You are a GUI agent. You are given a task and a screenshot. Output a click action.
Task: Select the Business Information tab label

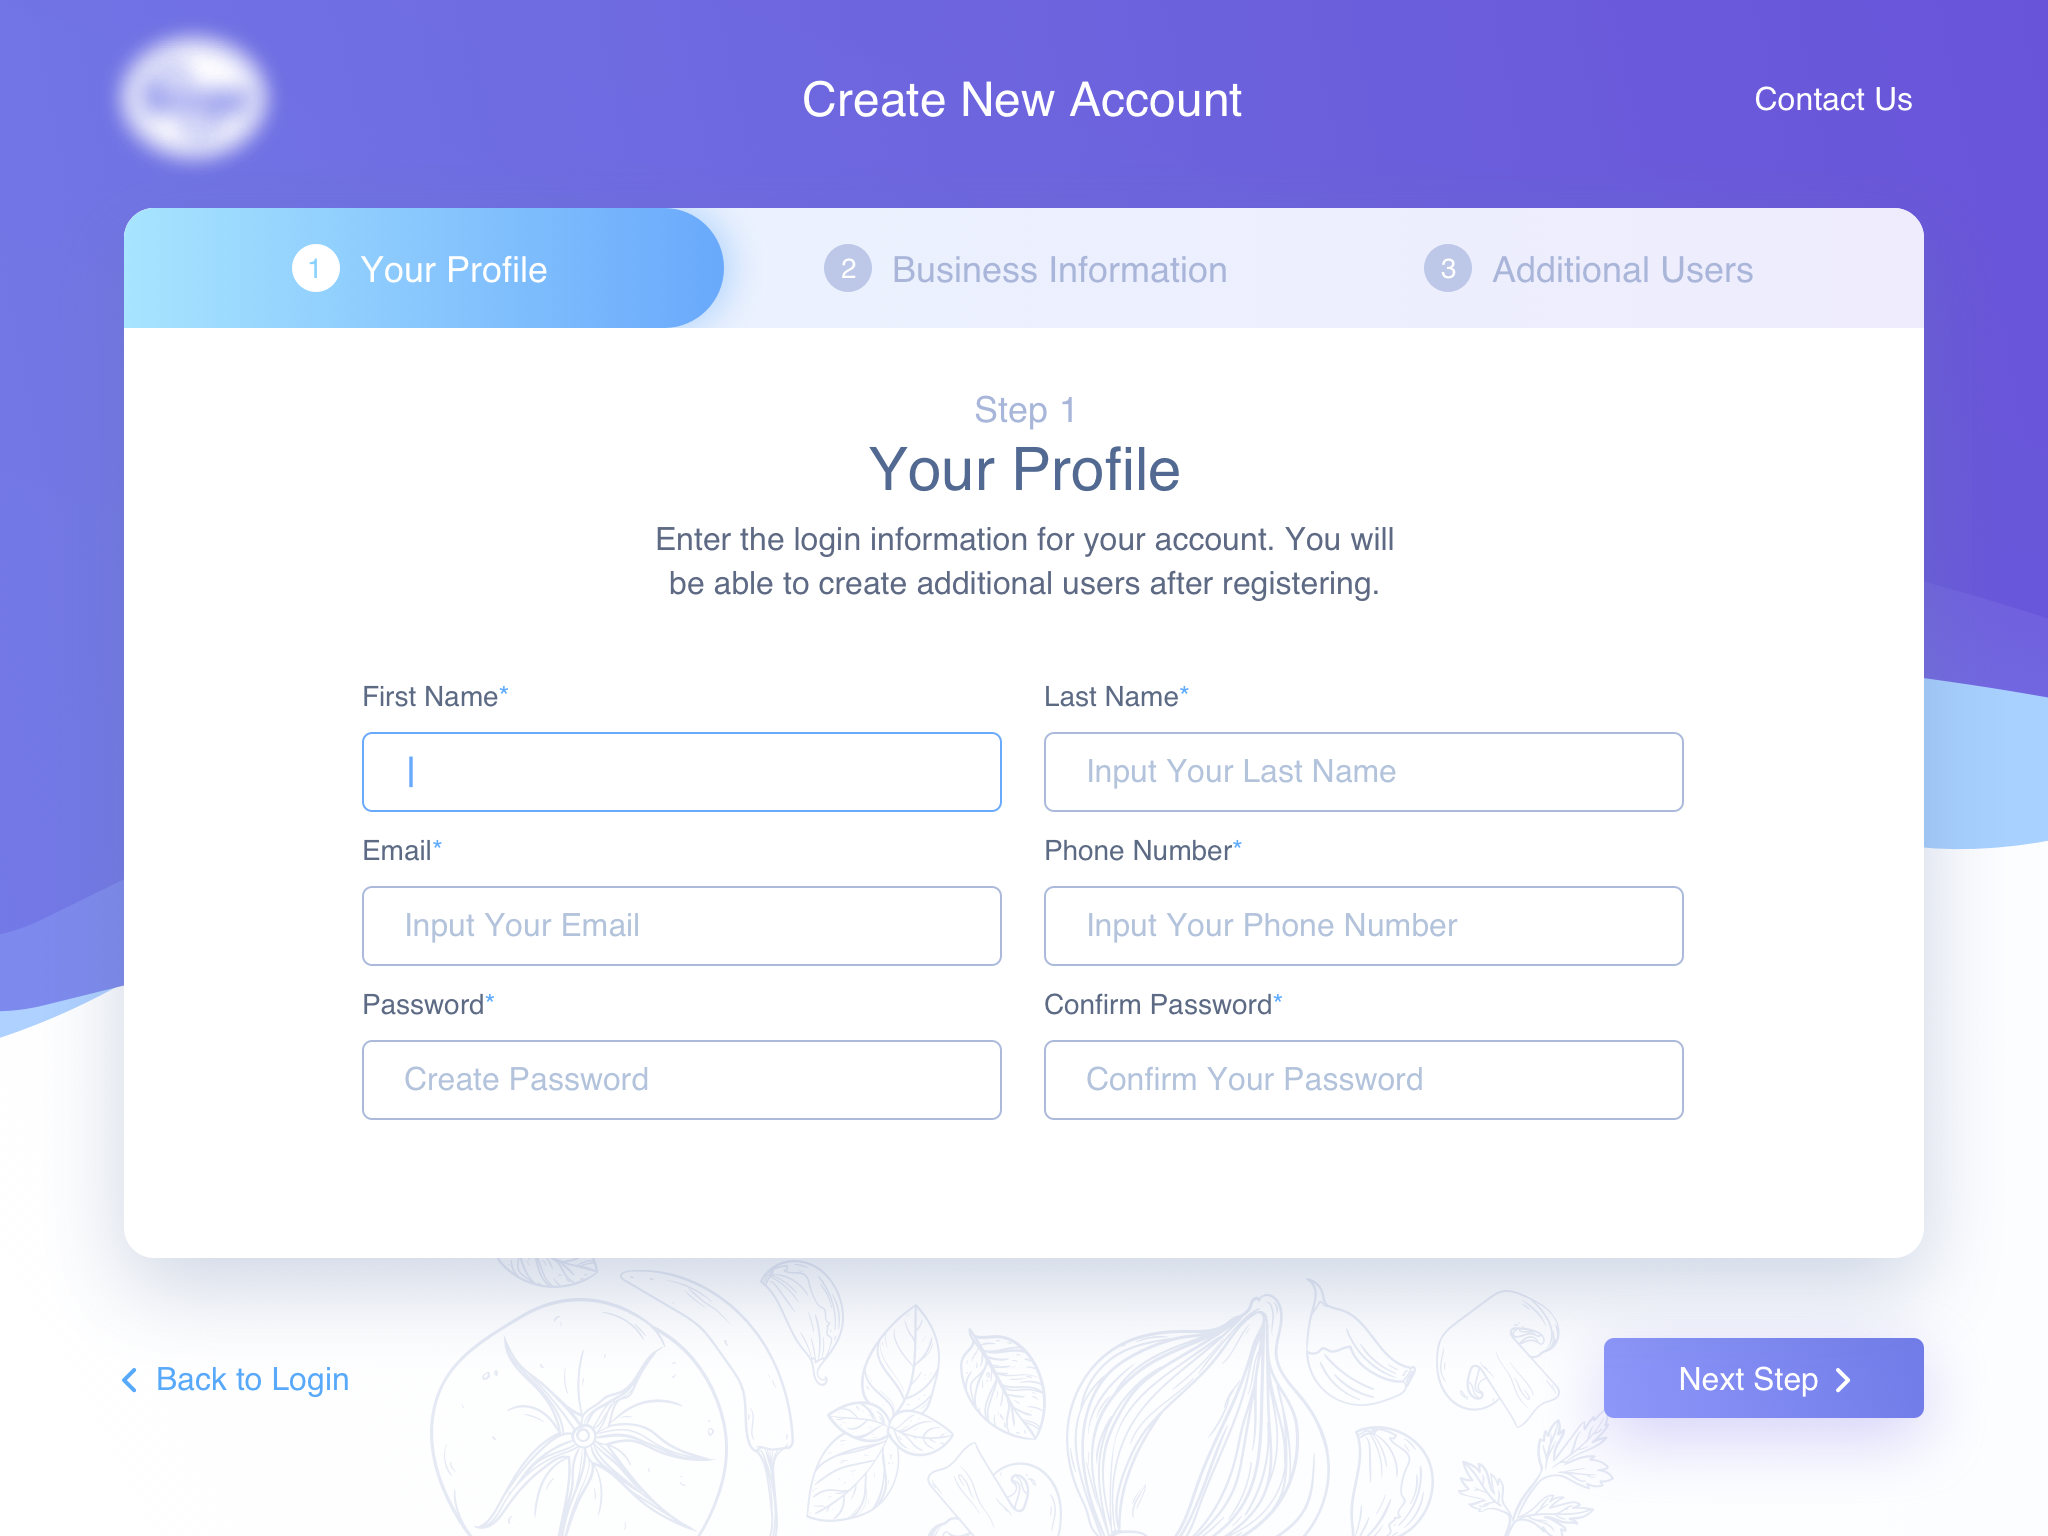click(1061, 269)
